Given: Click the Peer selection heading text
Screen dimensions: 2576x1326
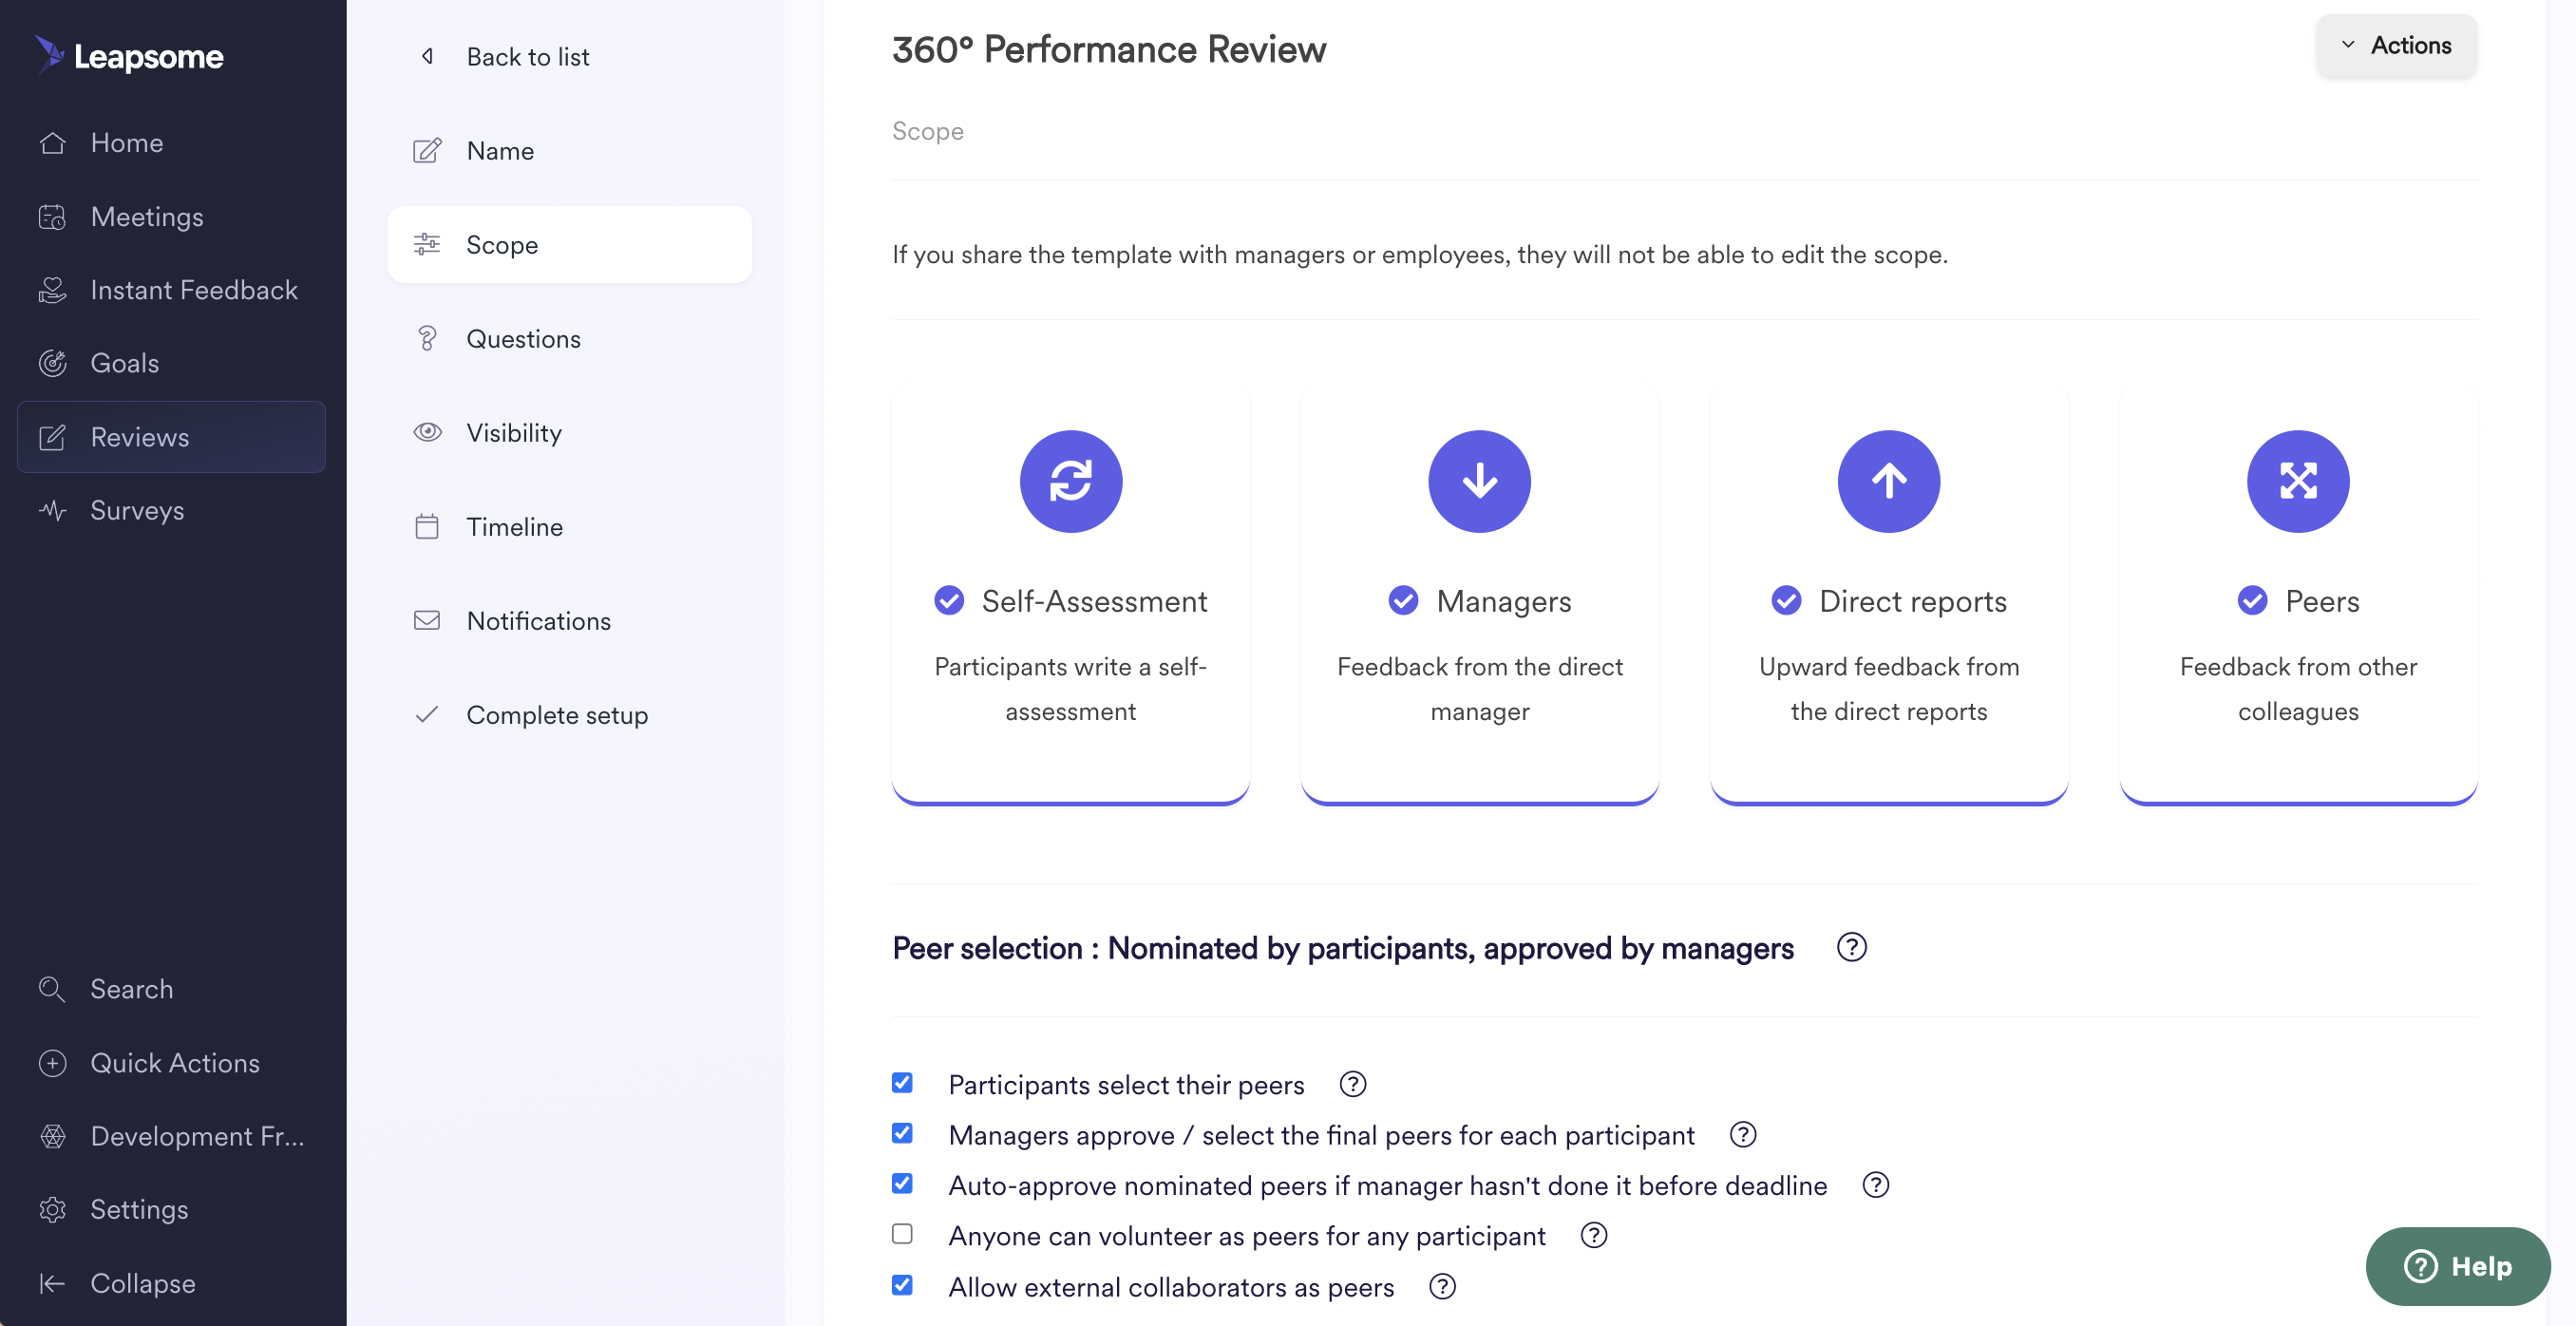Looking at the screenshot, I should 1343,948.
